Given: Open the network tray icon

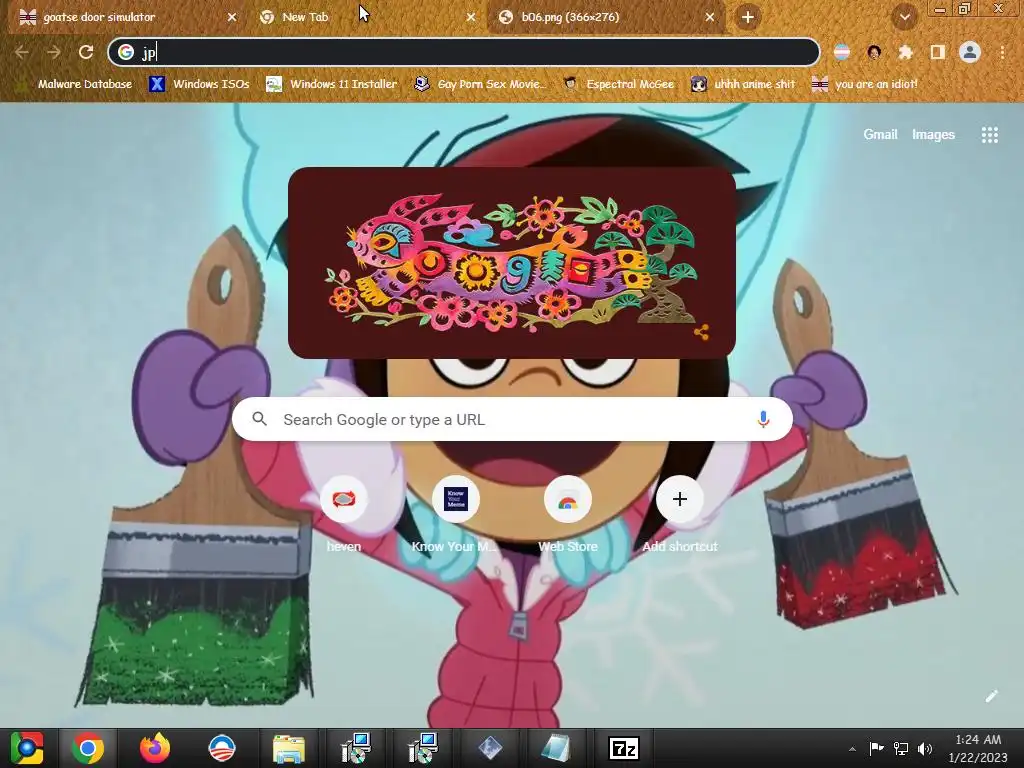Looking at the screenshot, I should (x=901, y=748).
